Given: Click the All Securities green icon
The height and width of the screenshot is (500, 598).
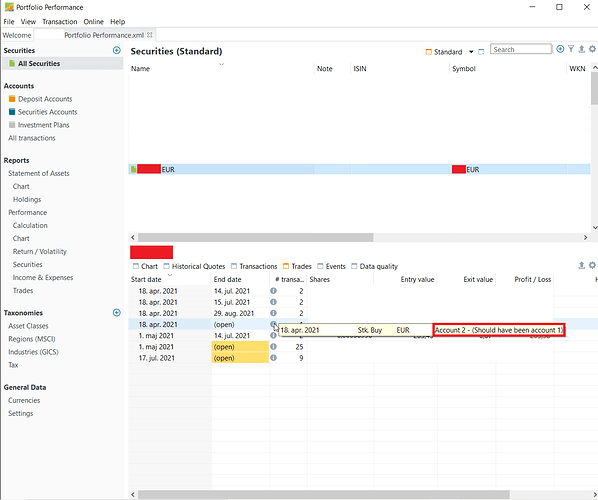Looking at the screenshot, I should [x=12, y=63].
